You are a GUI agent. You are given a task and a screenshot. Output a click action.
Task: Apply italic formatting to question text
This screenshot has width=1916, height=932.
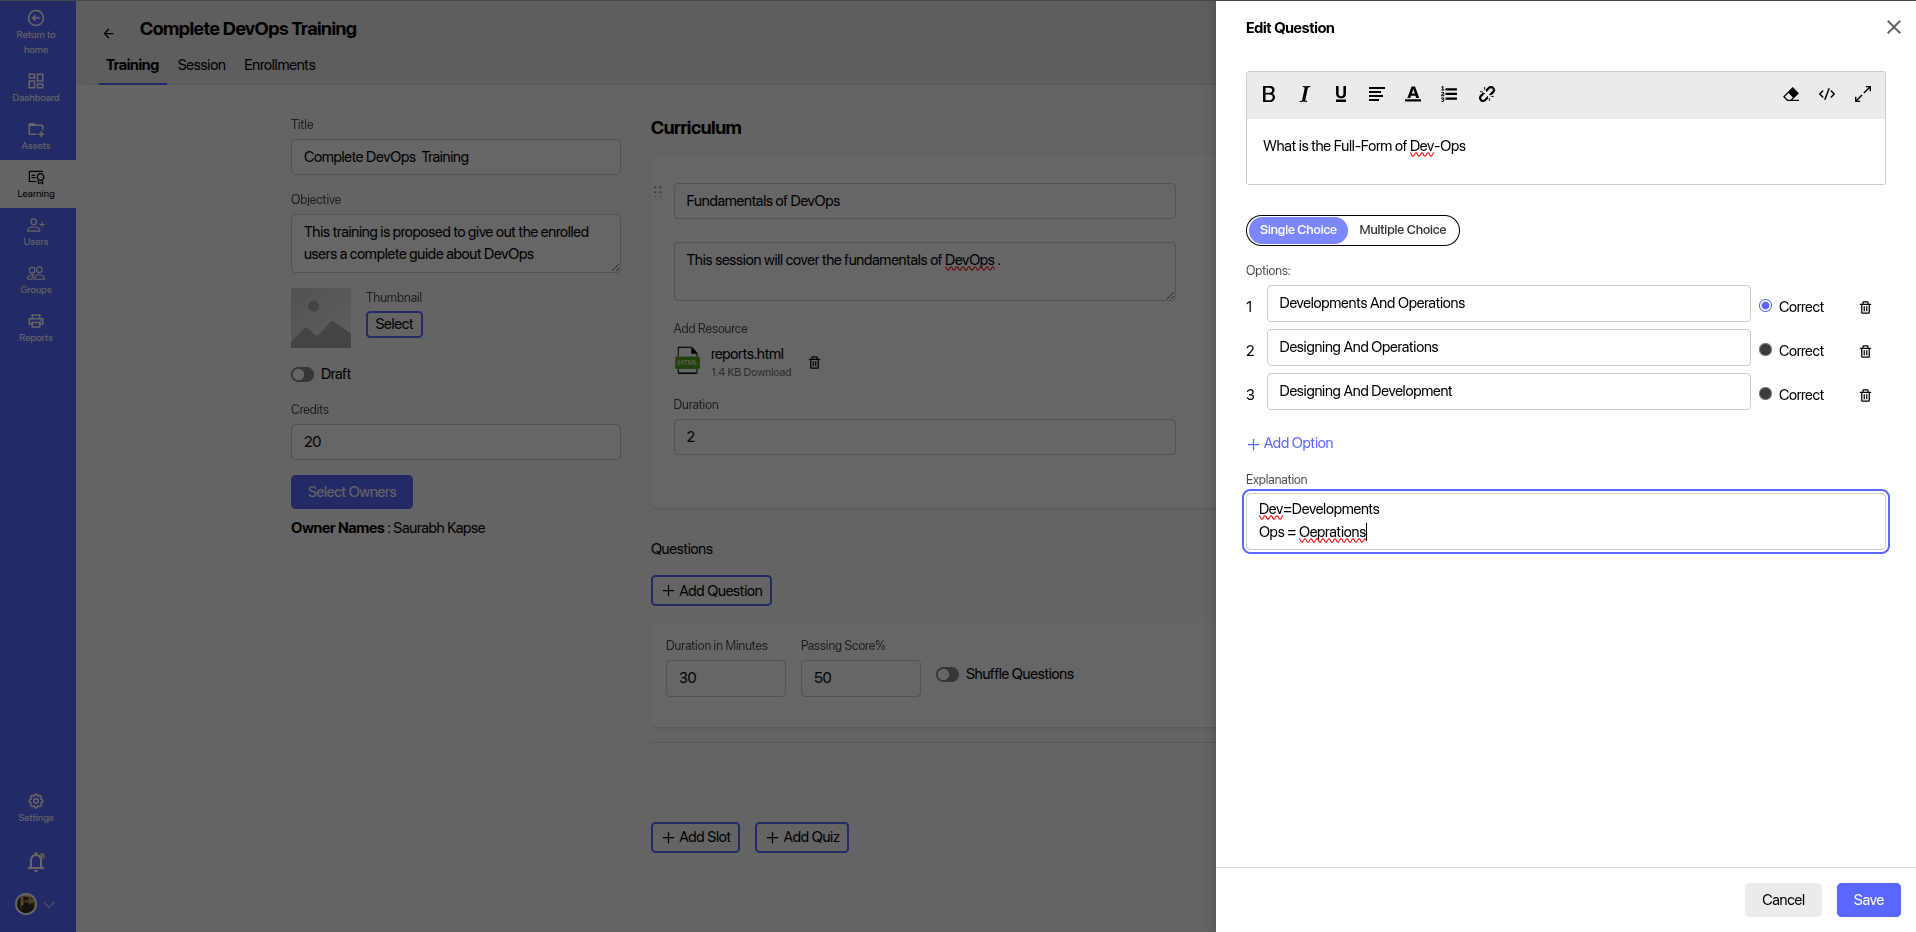(1304, 94)
